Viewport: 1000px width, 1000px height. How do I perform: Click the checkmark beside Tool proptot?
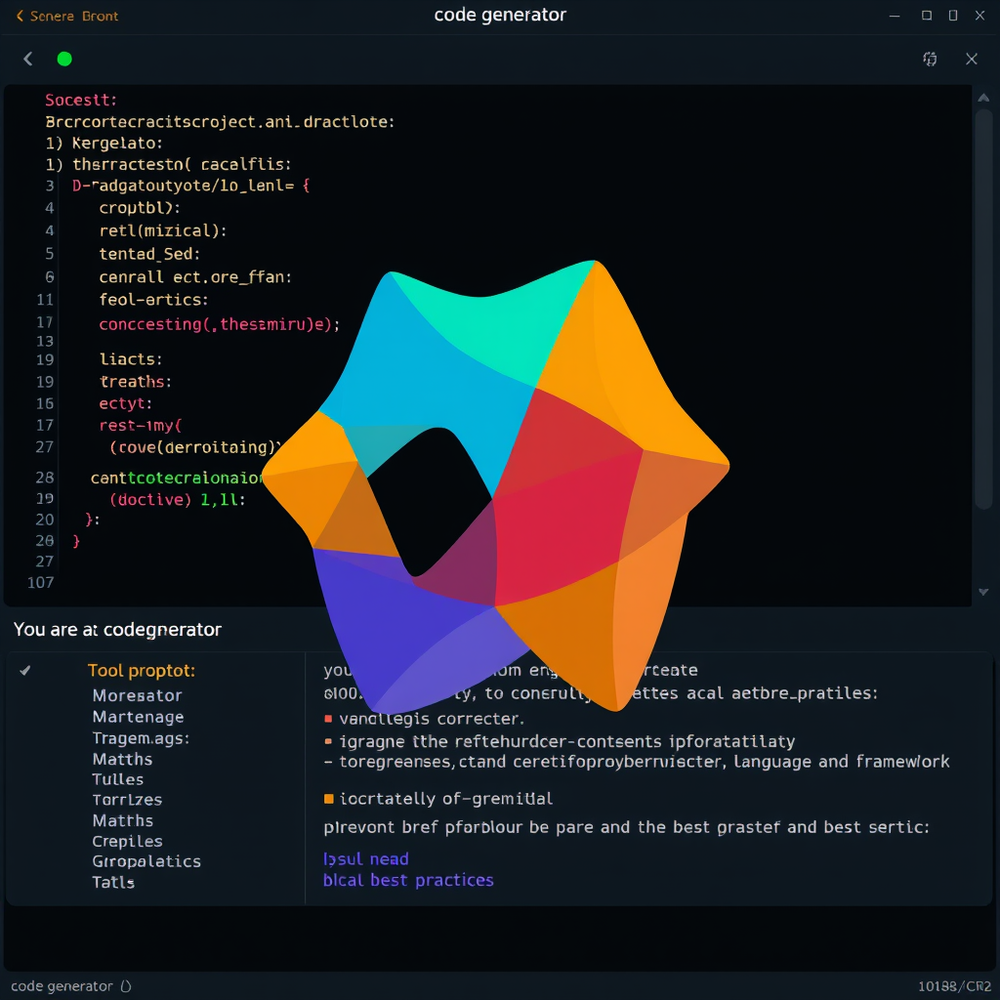pyautogui.click(x=25, y=670)
